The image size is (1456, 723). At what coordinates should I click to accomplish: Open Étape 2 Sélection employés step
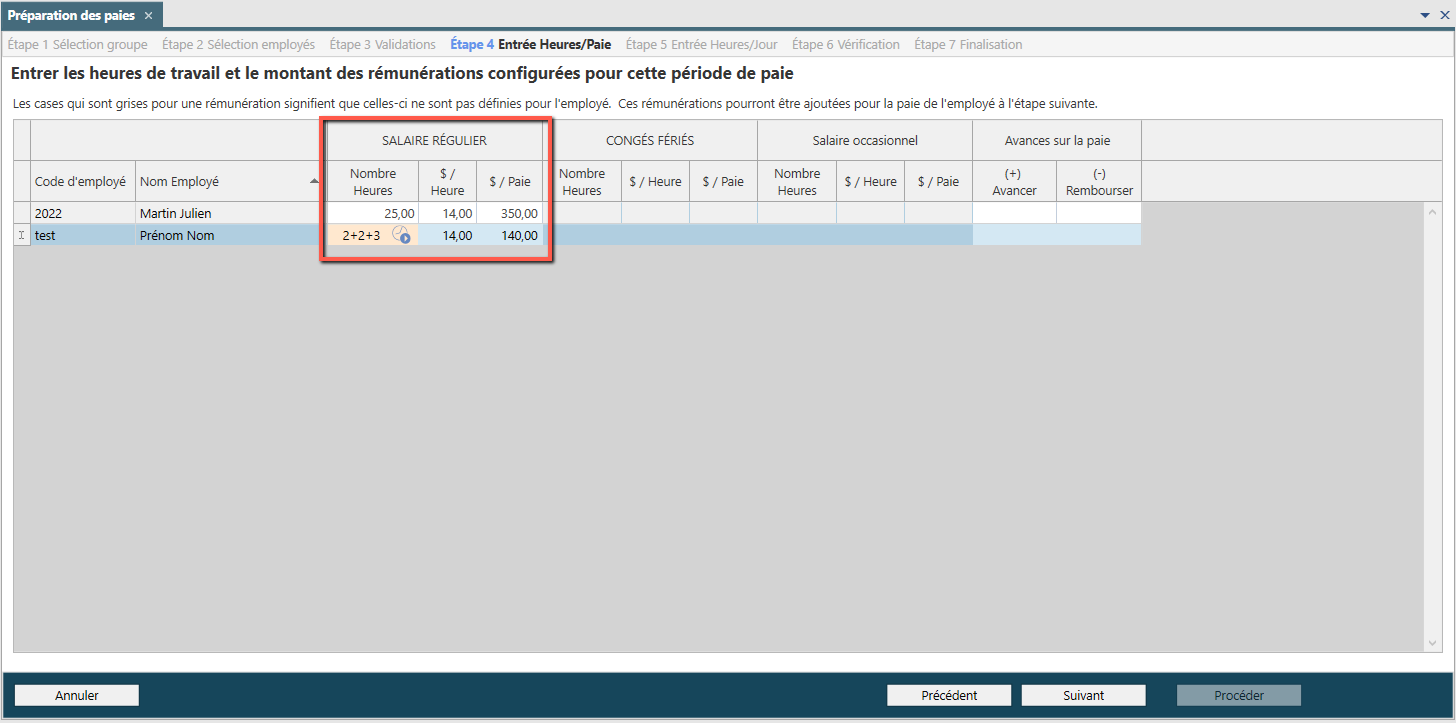[238, 44]
